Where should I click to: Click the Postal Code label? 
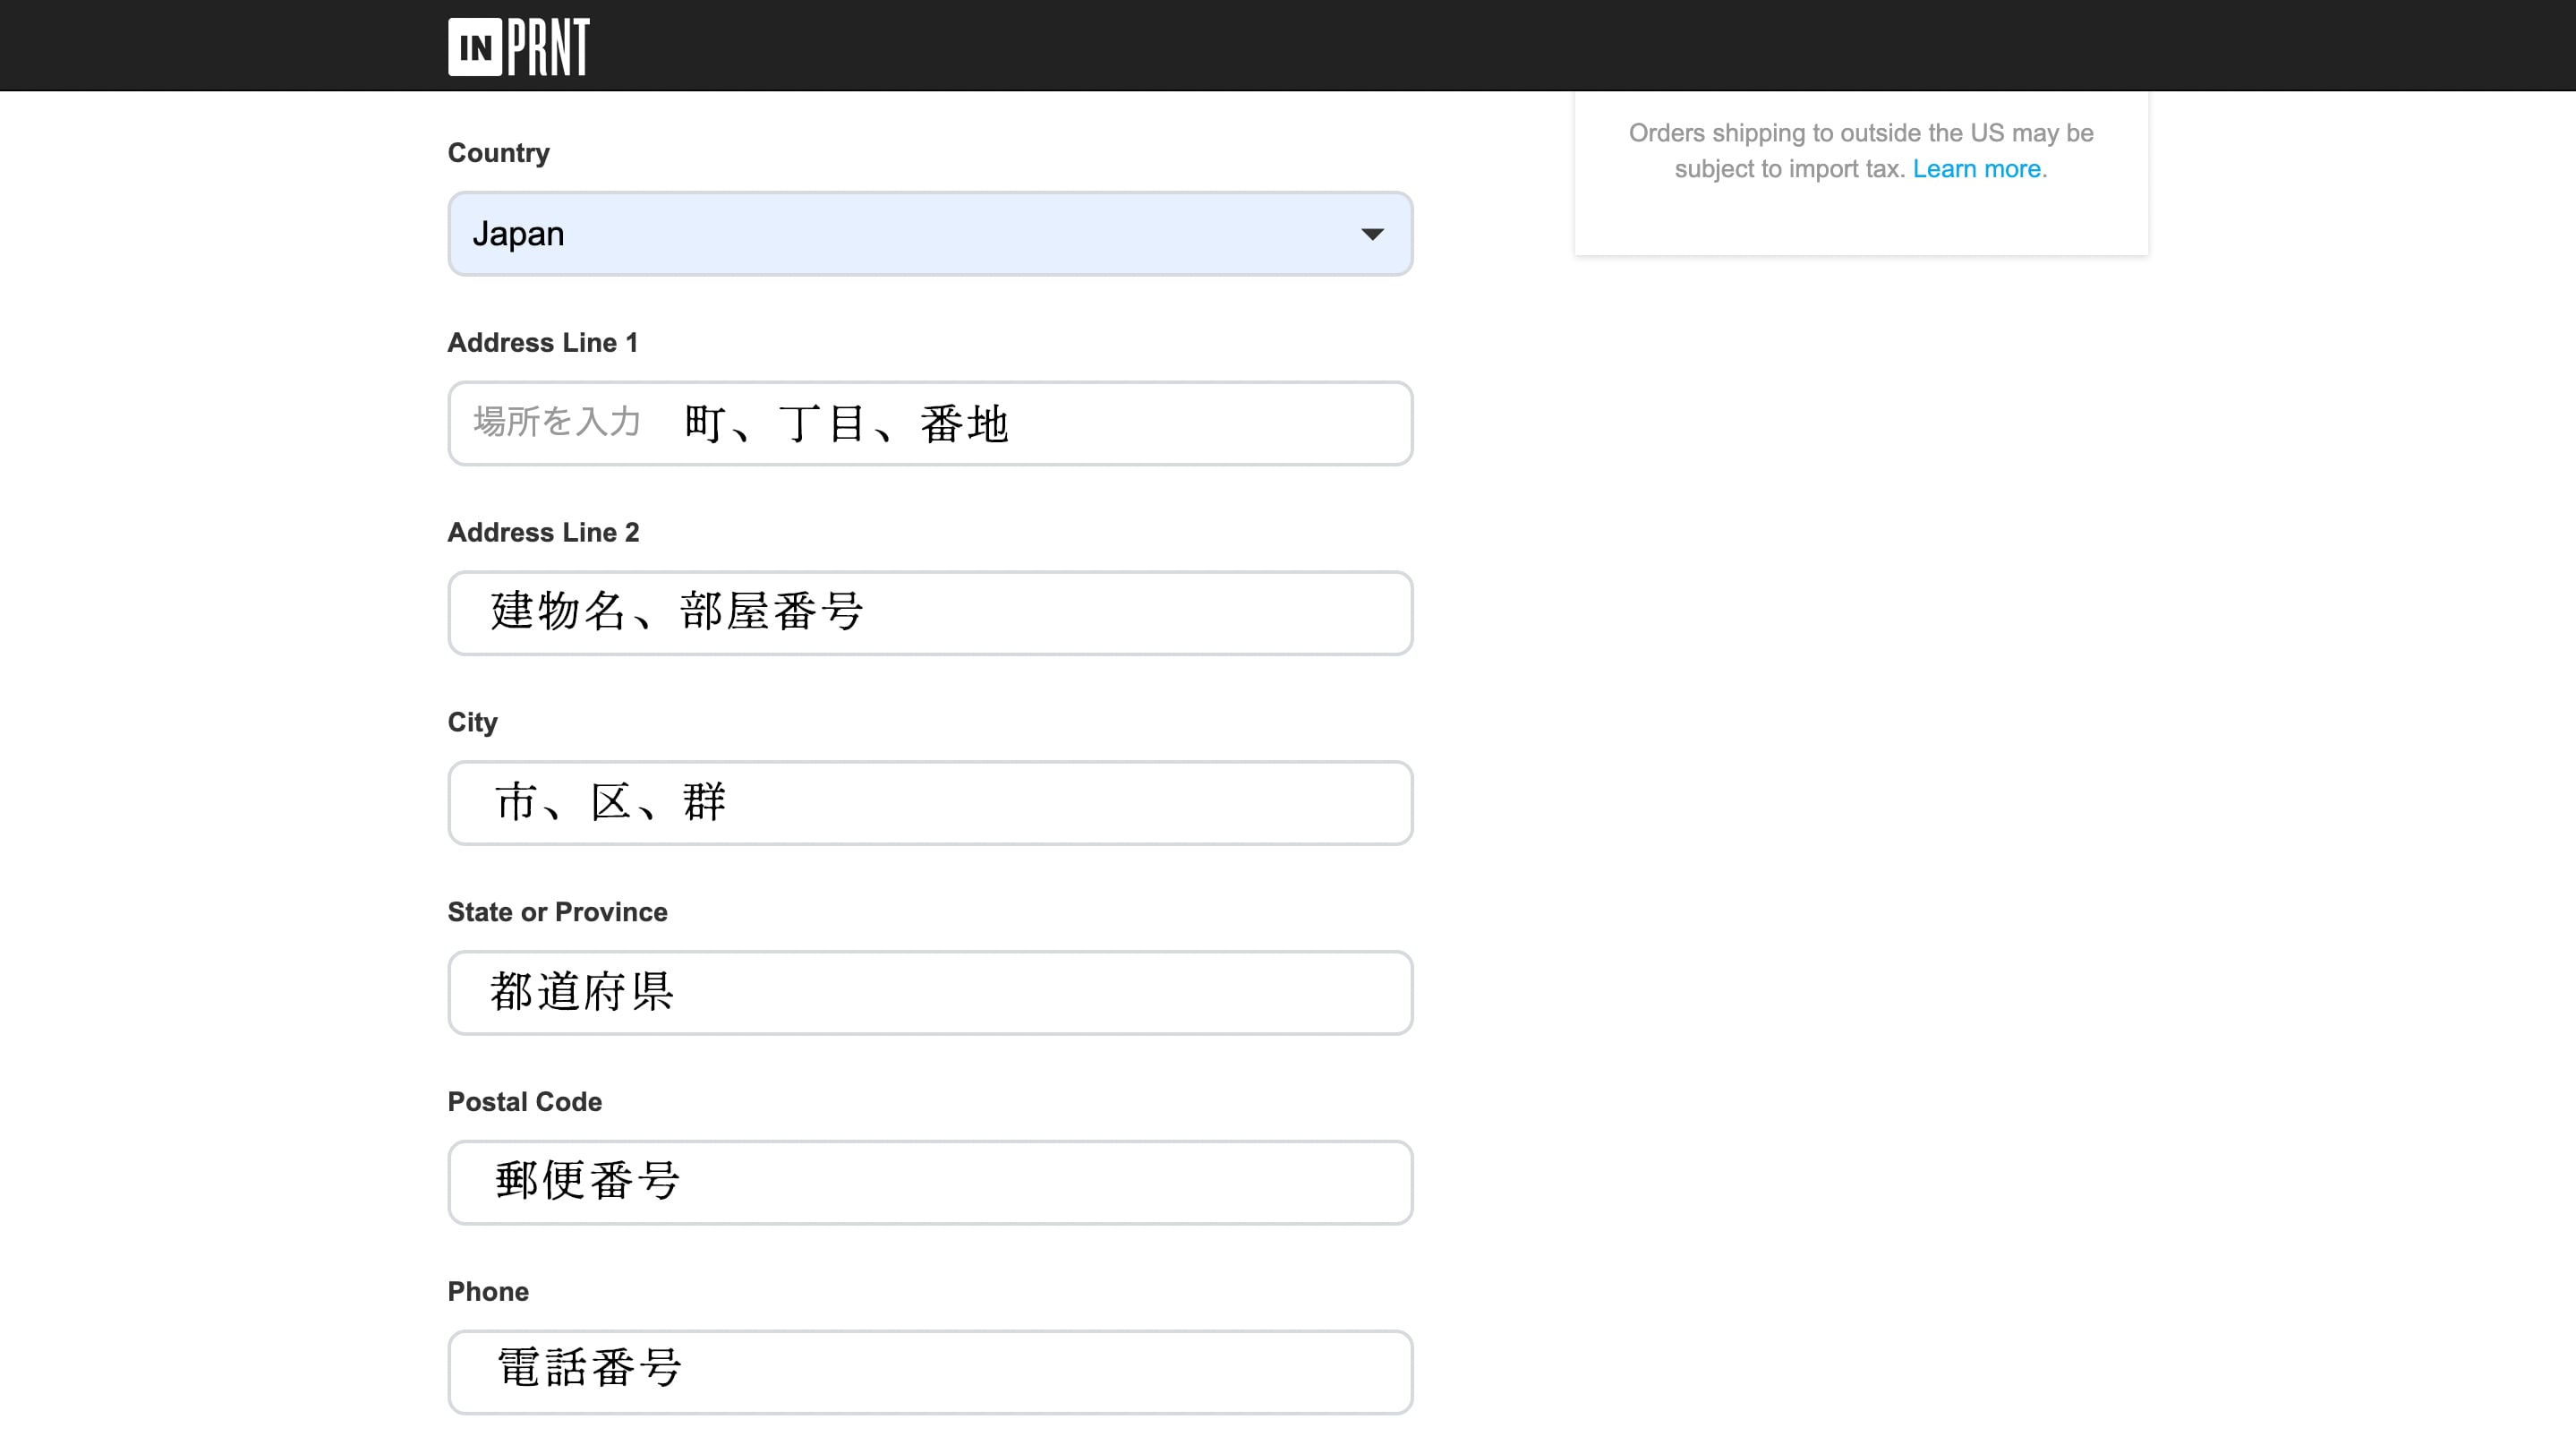click(524, 1102)
